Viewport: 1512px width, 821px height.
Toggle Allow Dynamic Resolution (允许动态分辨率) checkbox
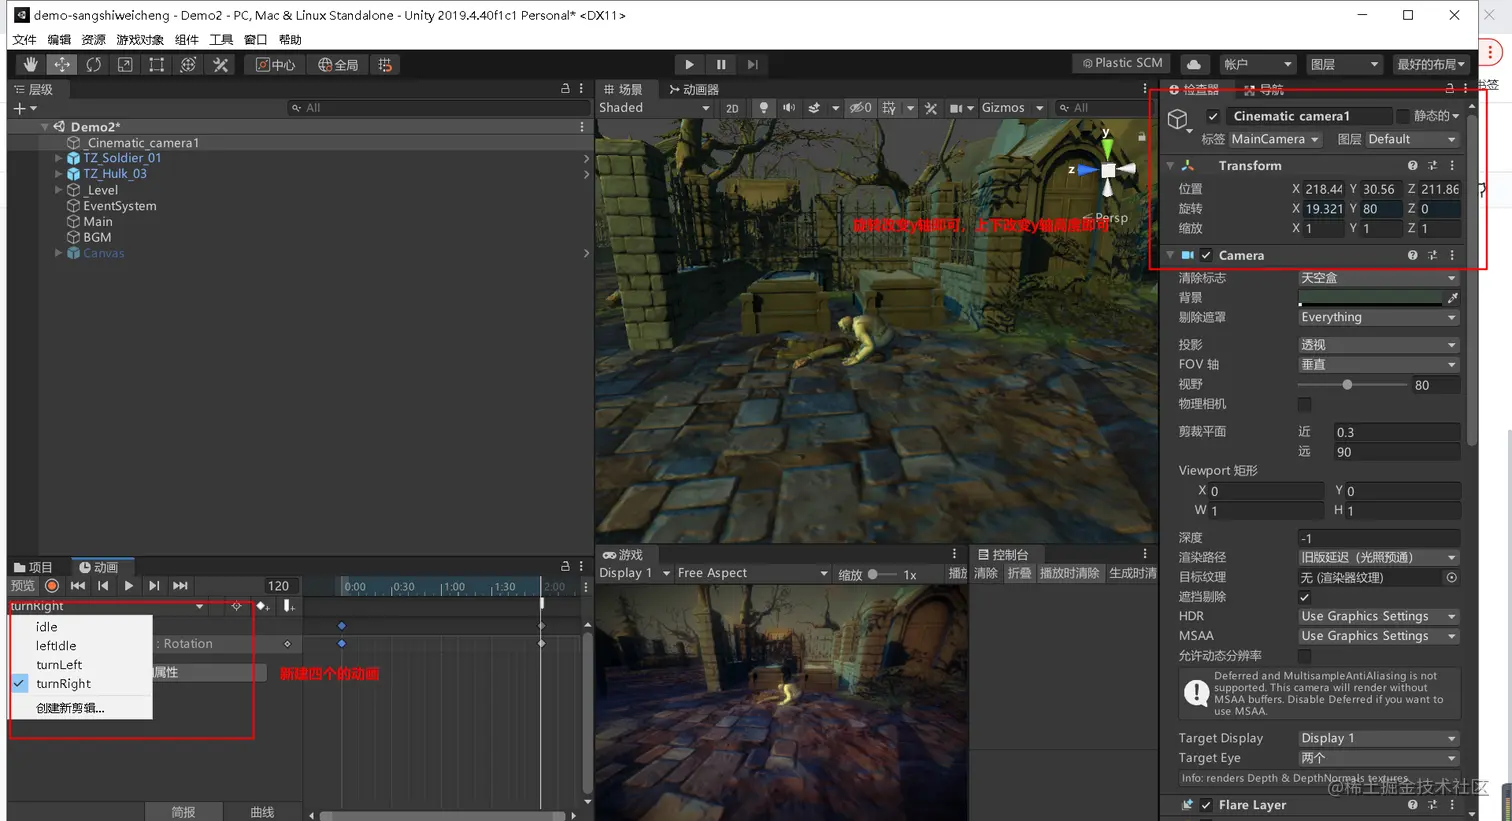1305,656
